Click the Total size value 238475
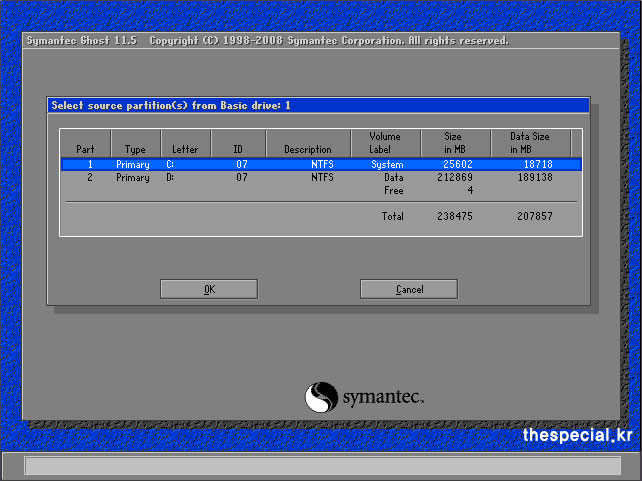Screen dimensions: 642x481 tap(455, 217)
